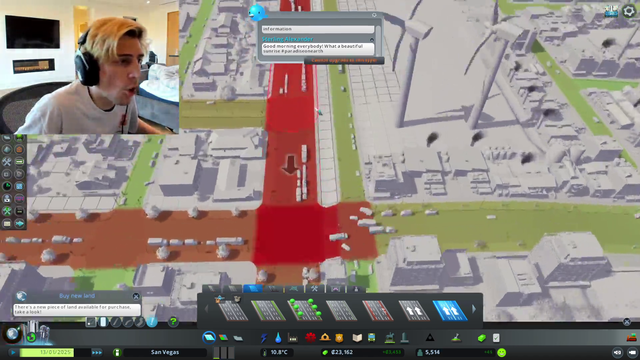The image size is (640, 360).
Task: Select the bulldozer tool
Action: click(x=631, y=338)
